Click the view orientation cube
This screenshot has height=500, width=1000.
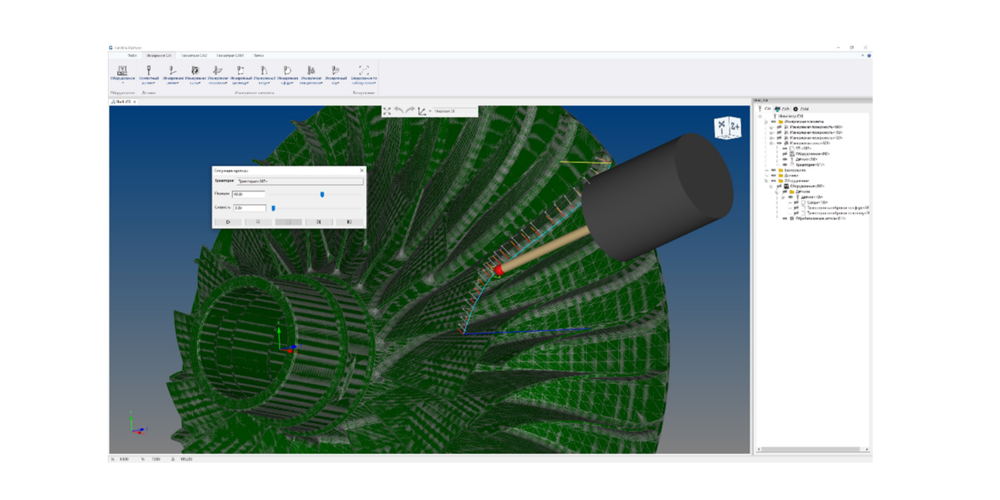[x=726, y=127]
